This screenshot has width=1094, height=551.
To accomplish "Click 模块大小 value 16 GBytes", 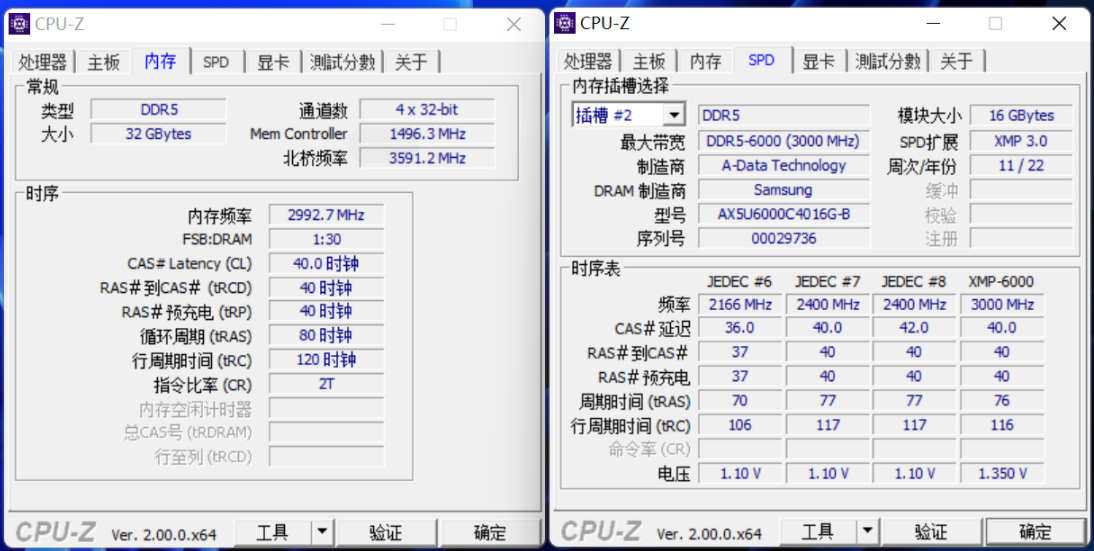I will point(1021,116).
